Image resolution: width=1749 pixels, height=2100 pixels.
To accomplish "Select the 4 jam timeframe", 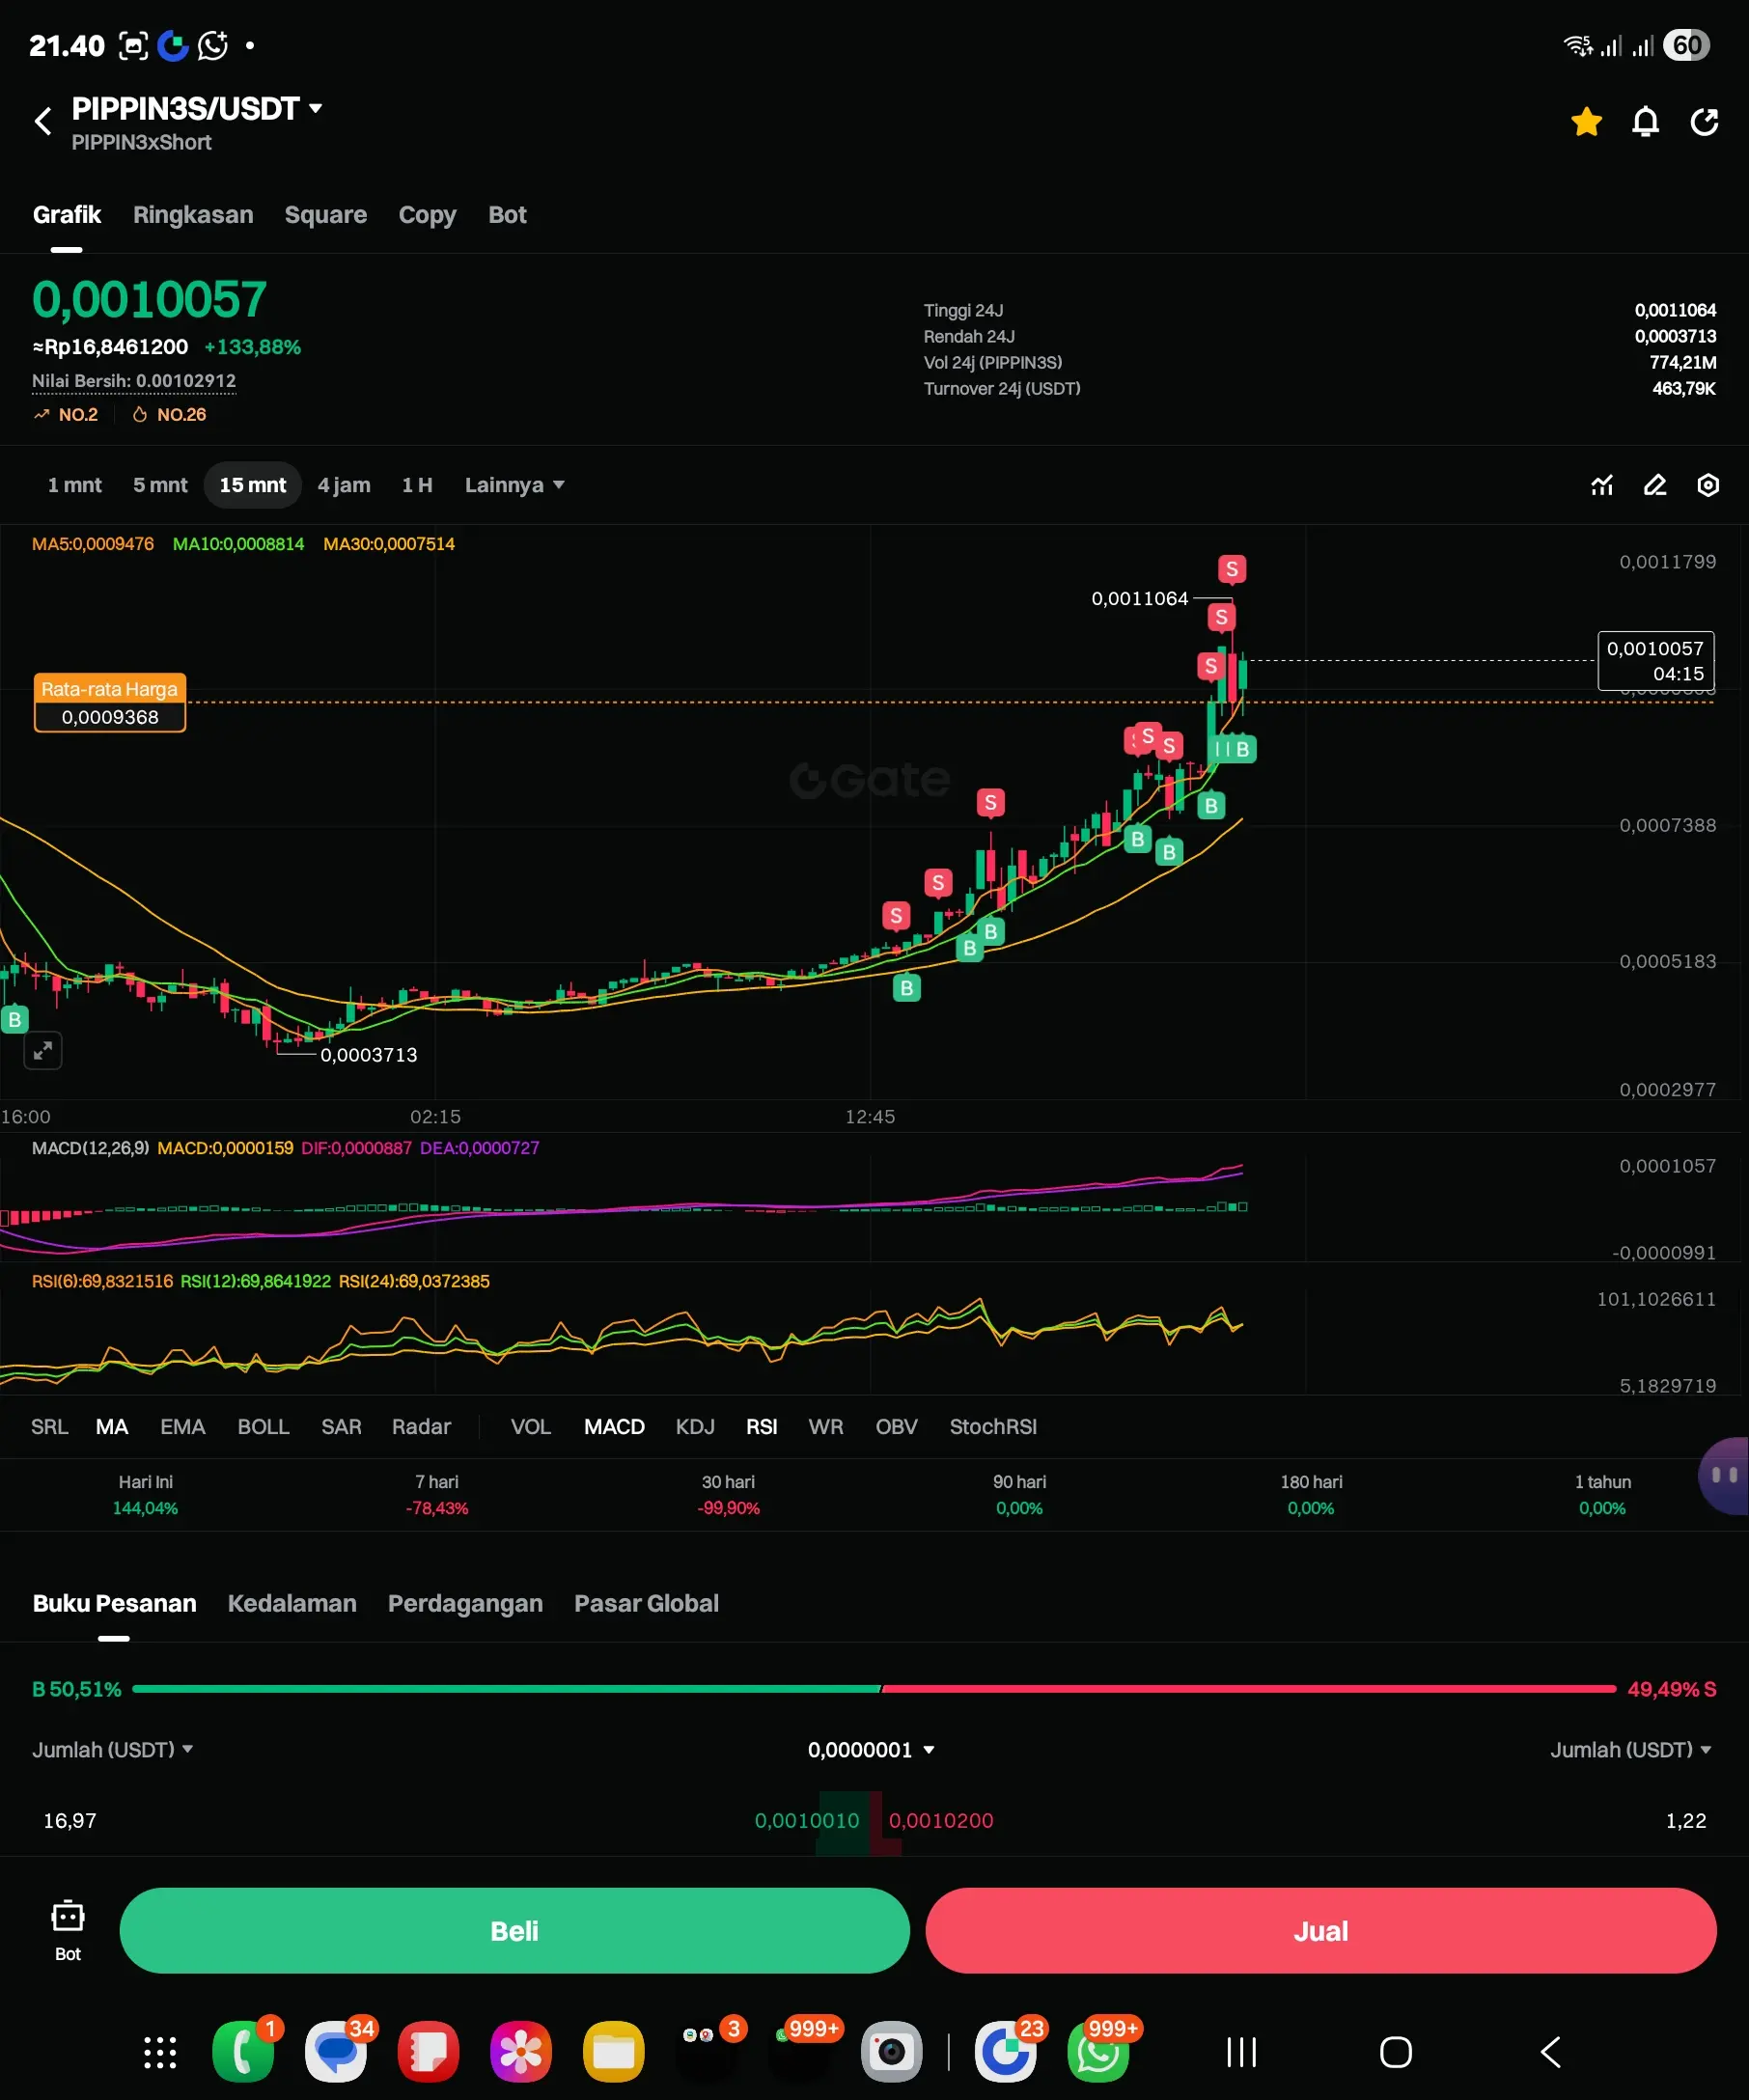I will [344, 485].
